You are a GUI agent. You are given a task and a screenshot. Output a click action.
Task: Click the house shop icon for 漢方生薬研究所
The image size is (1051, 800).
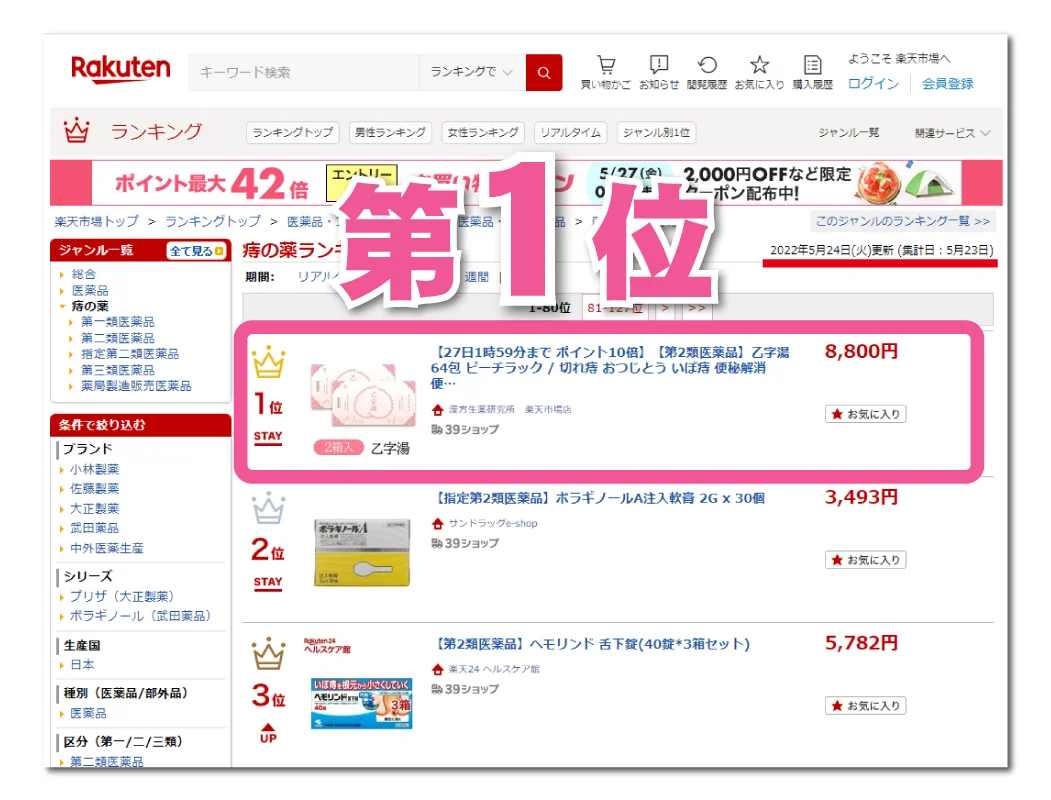438,409
